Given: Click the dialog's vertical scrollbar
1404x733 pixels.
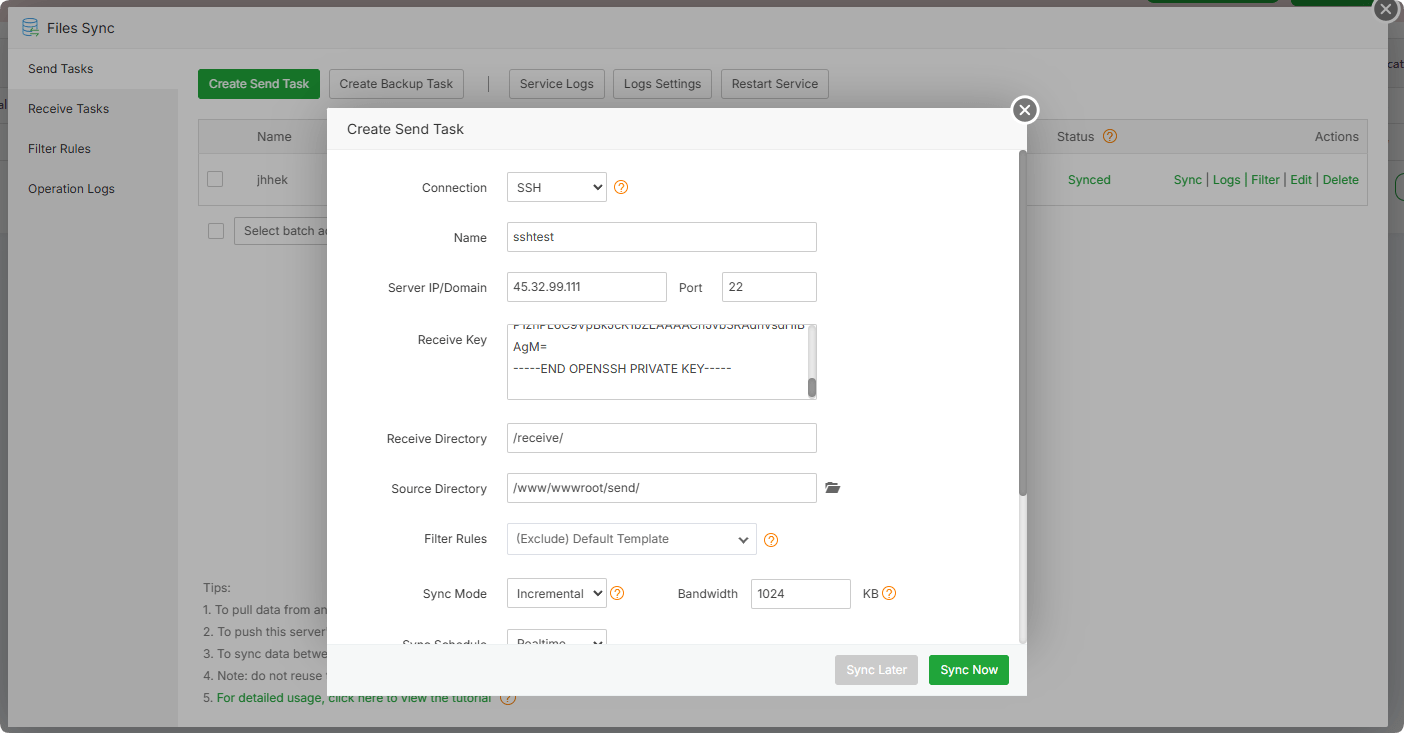Looking at the screenshot, I should click(1022, 322).
